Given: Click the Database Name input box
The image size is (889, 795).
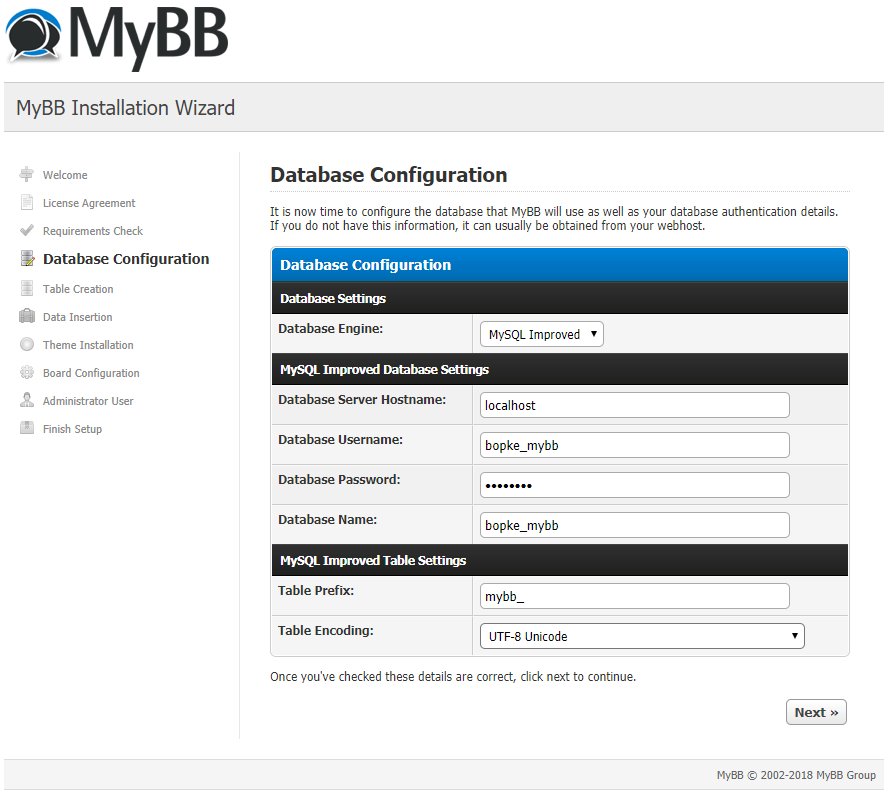Looking at the screenshot, I should 634,525.
